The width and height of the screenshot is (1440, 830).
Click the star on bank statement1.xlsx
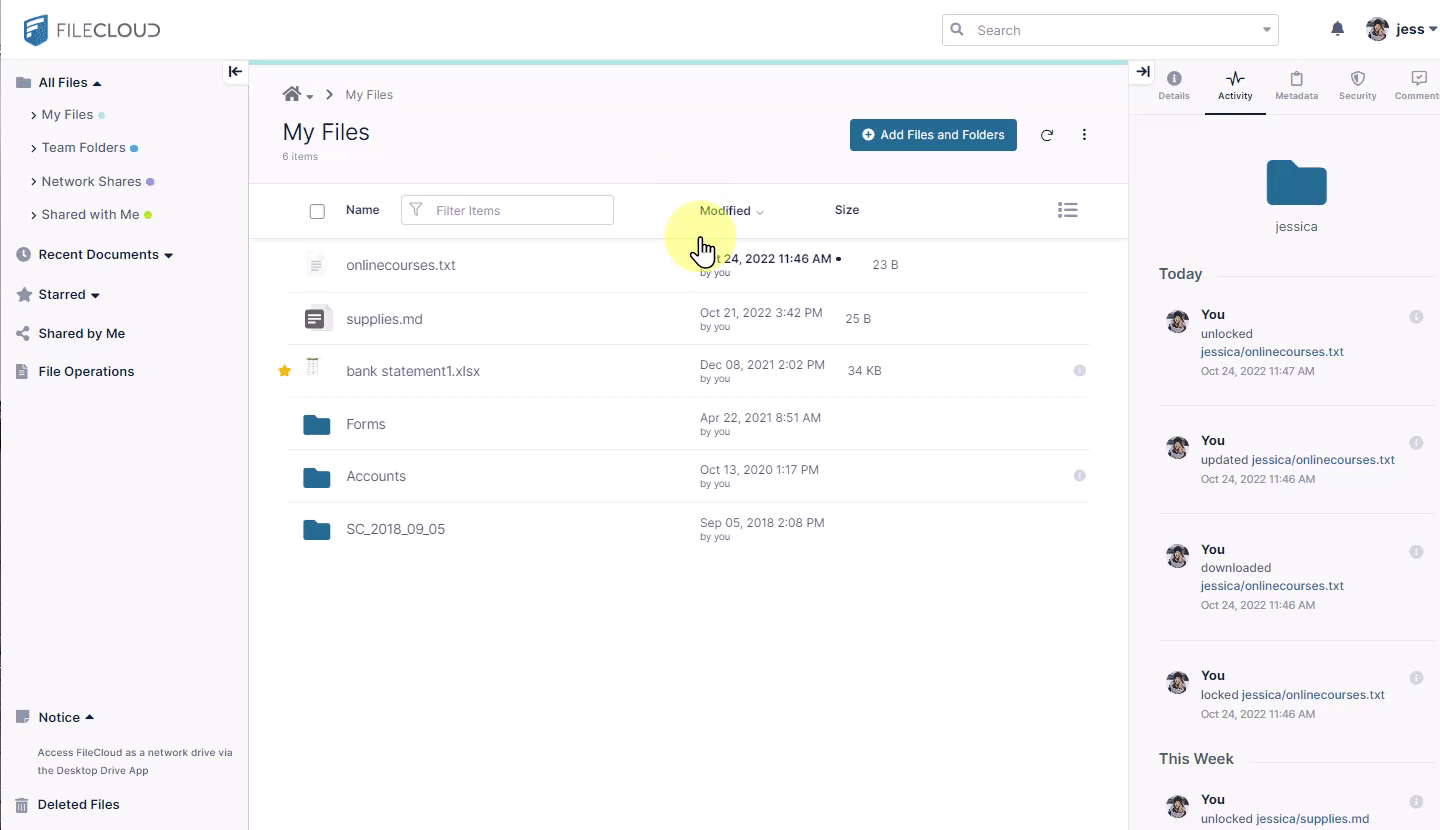coord(284,371)
